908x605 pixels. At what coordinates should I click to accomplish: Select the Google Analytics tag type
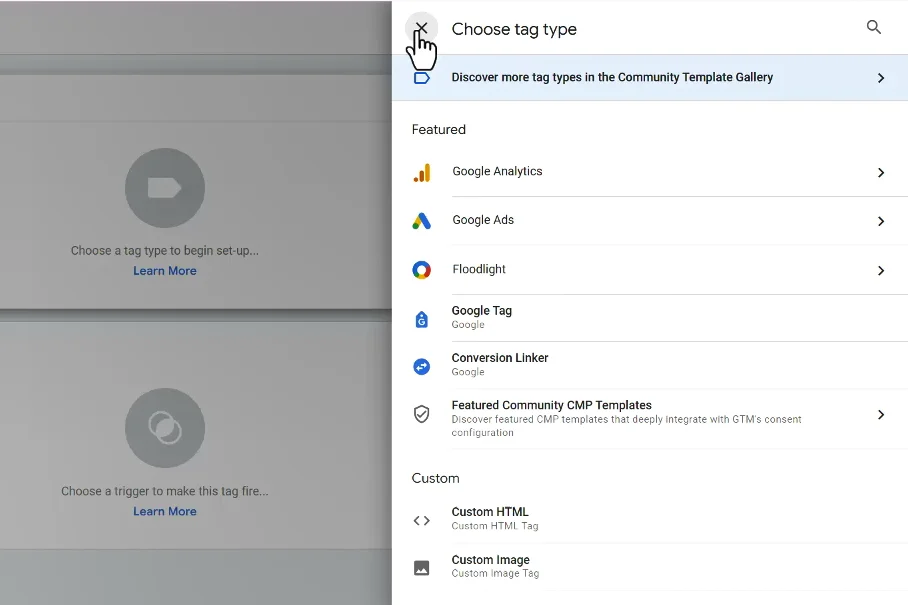coord(650,172)
